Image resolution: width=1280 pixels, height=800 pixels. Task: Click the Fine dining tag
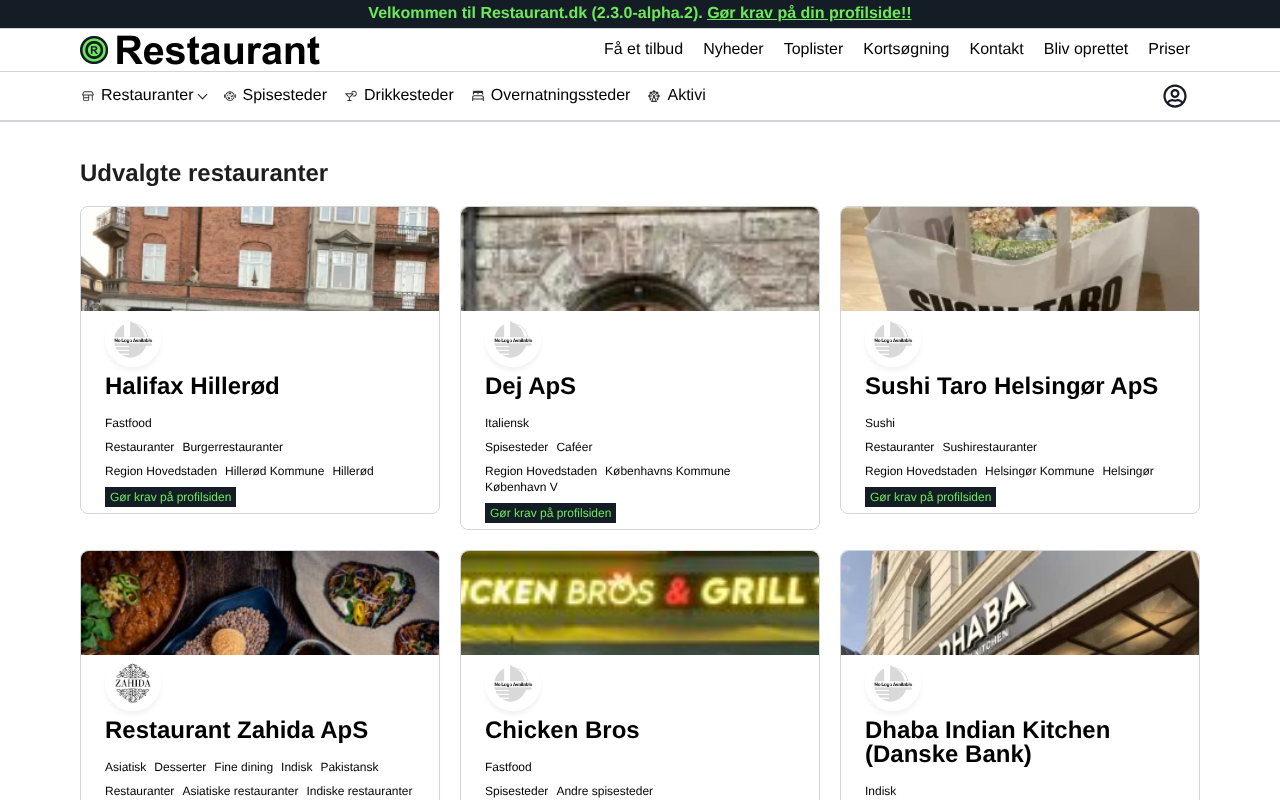point(243,767)
